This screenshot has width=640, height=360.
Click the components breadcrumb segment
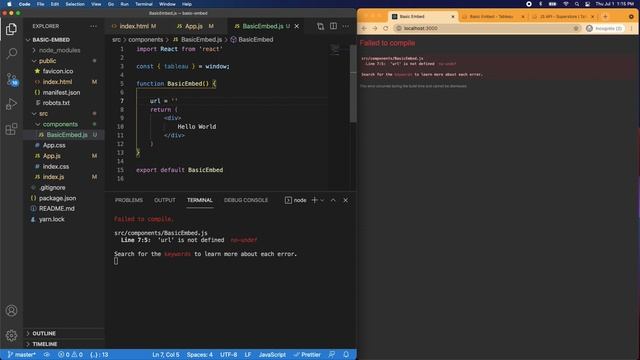[x=146, y=40]
